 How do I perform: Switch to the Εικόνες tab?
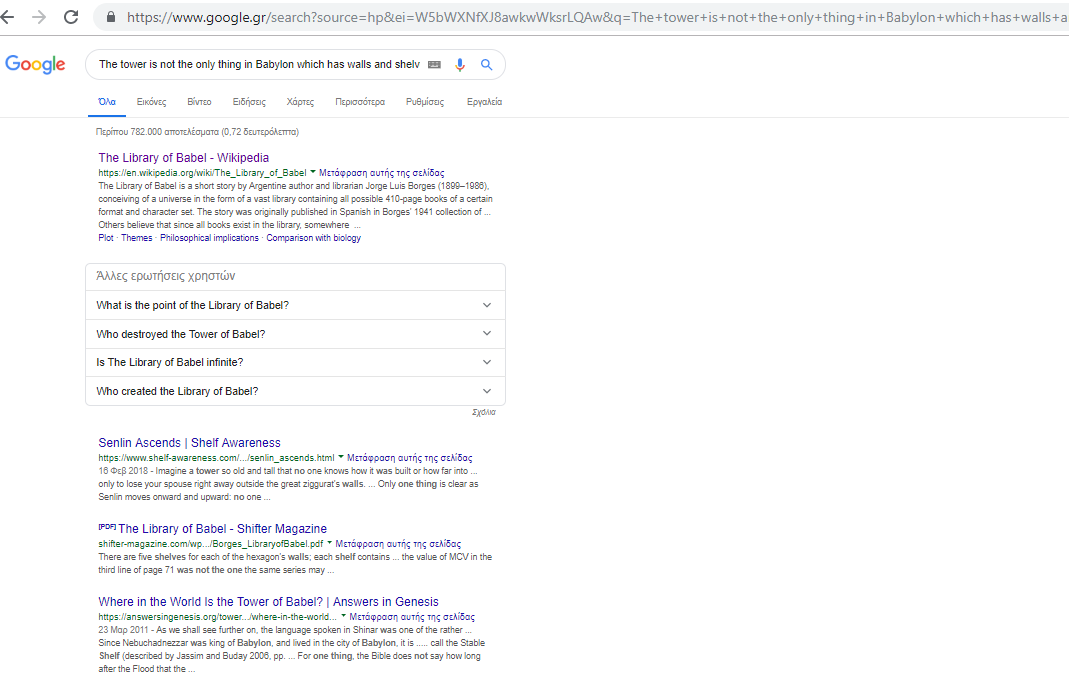pos(151,102)
